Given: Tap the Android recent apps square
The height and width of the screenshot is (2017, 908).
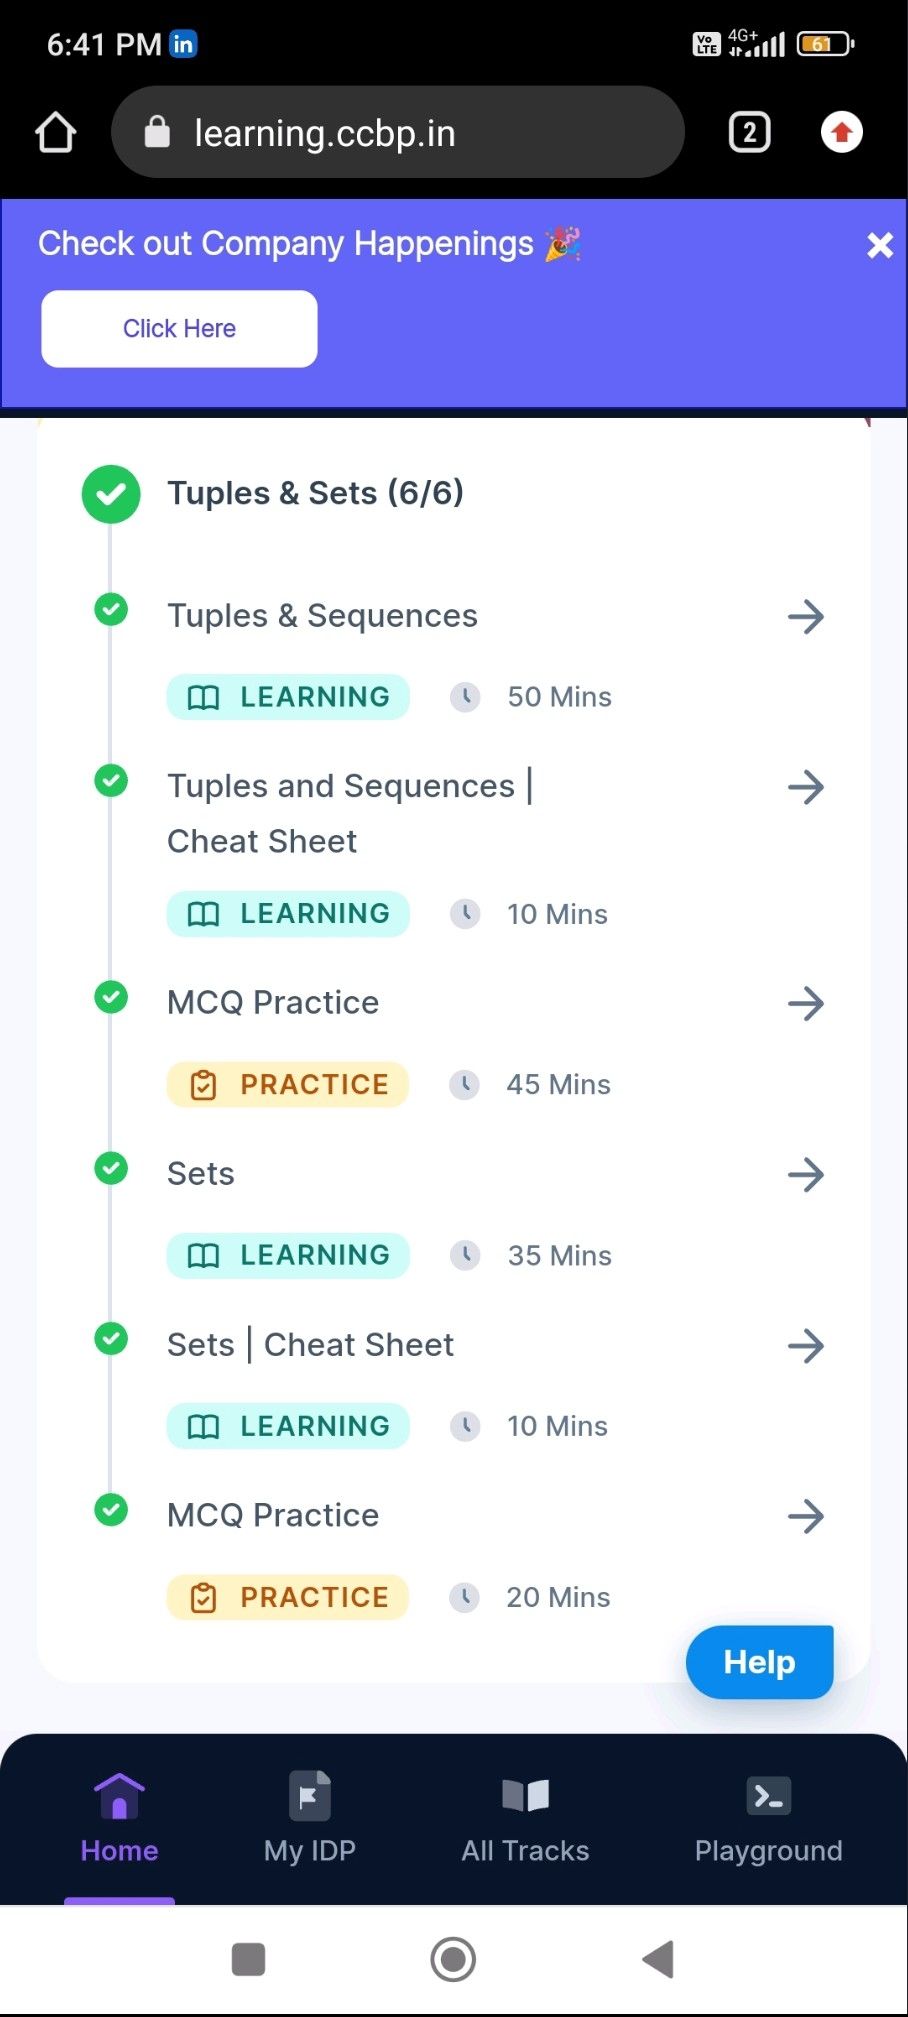Looking at the screenshot, I should coord(248,1959).
